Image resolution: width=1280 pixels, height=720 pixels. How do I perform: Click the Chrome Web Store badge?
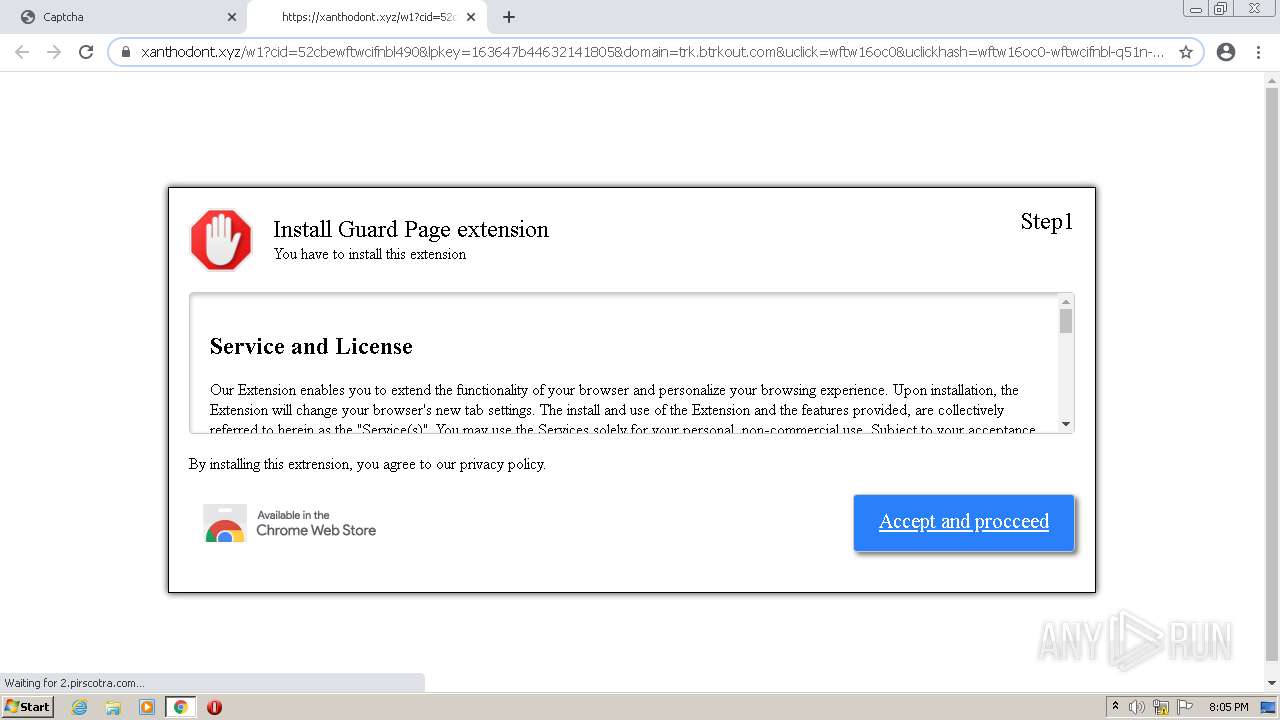click(290, 523)
